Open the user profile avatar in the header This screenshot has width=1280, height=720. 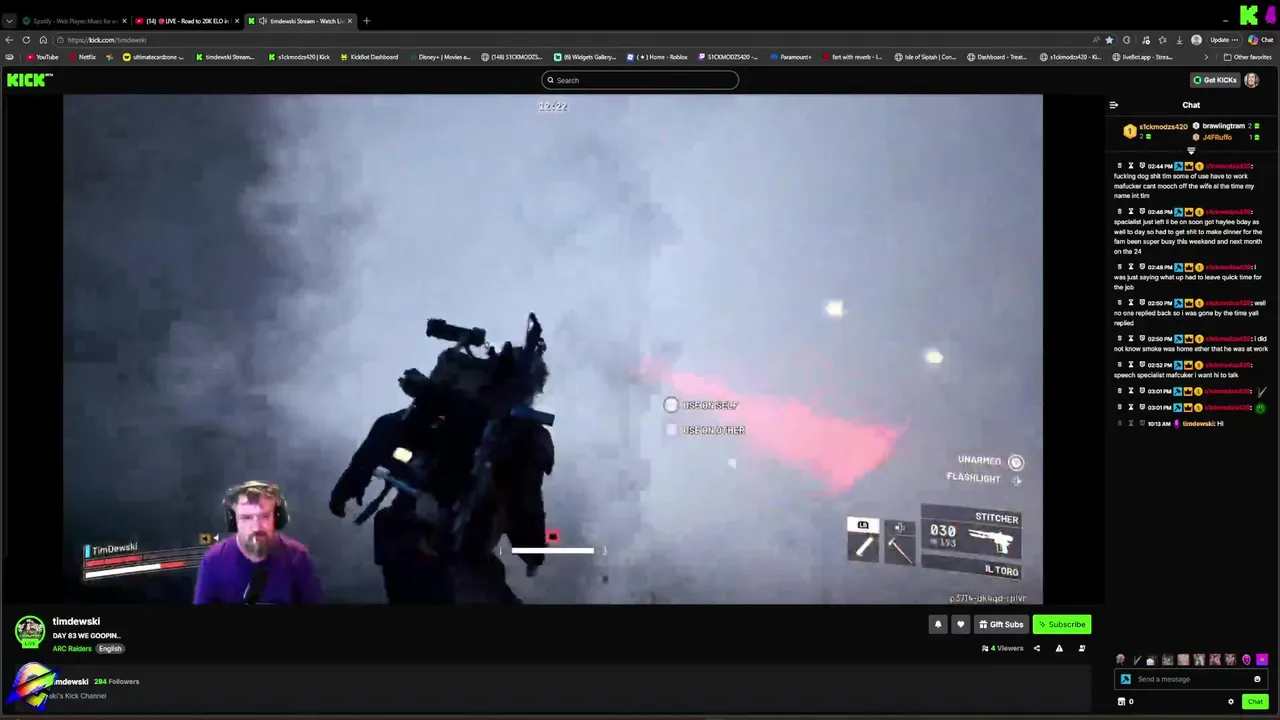pos(1252,80)
